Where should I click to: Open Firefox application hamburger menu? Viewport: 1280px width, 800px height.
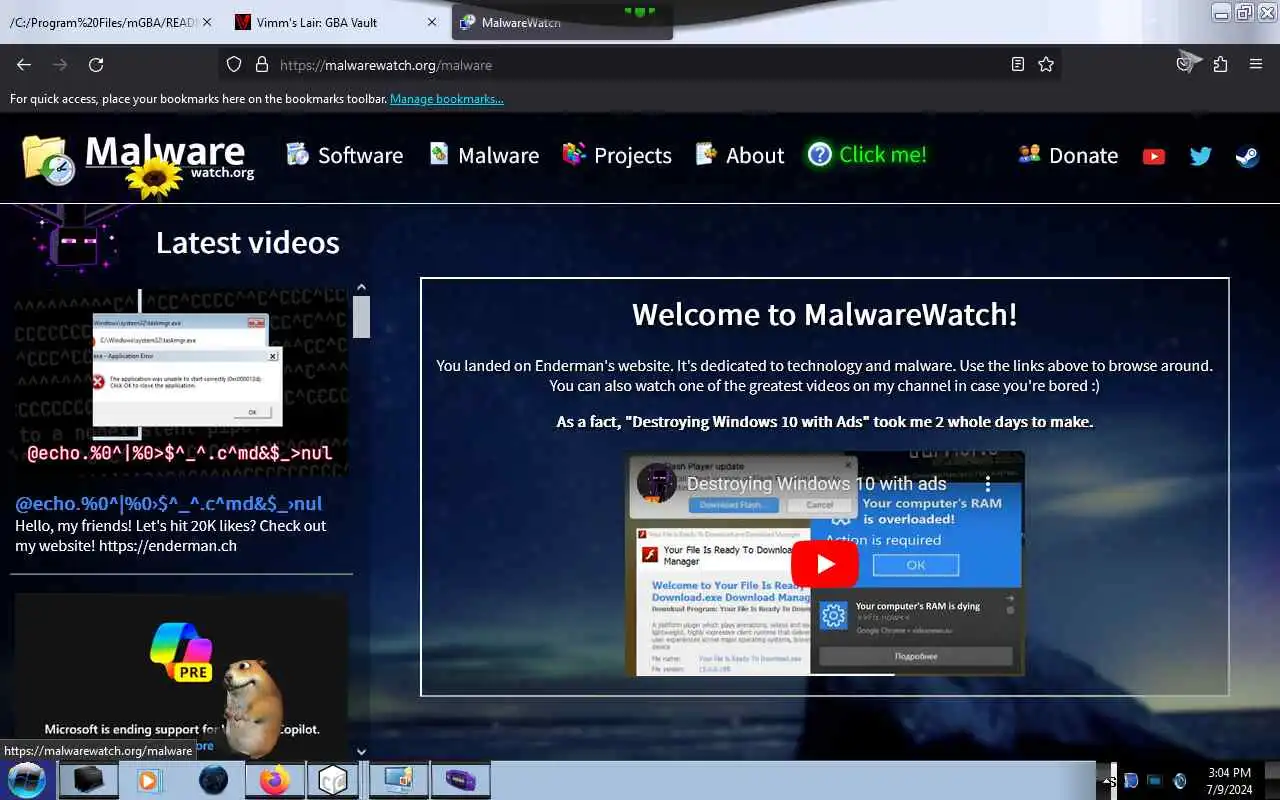[x=1256, y=64]
